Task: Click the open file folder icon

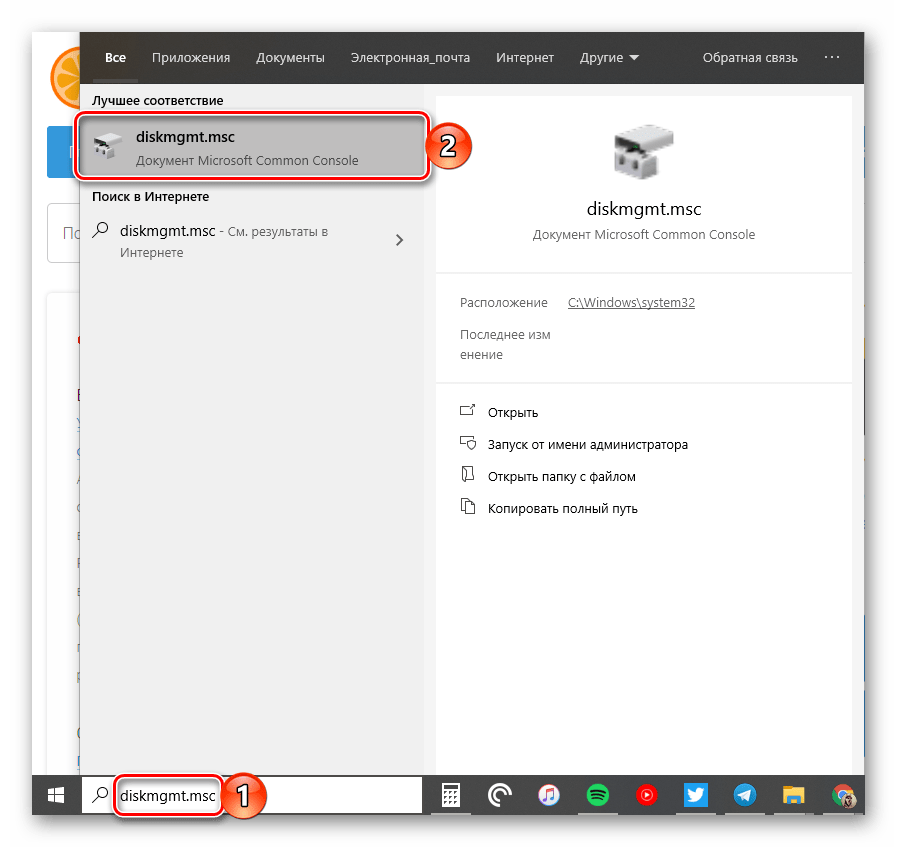Action: pos(467,474)
